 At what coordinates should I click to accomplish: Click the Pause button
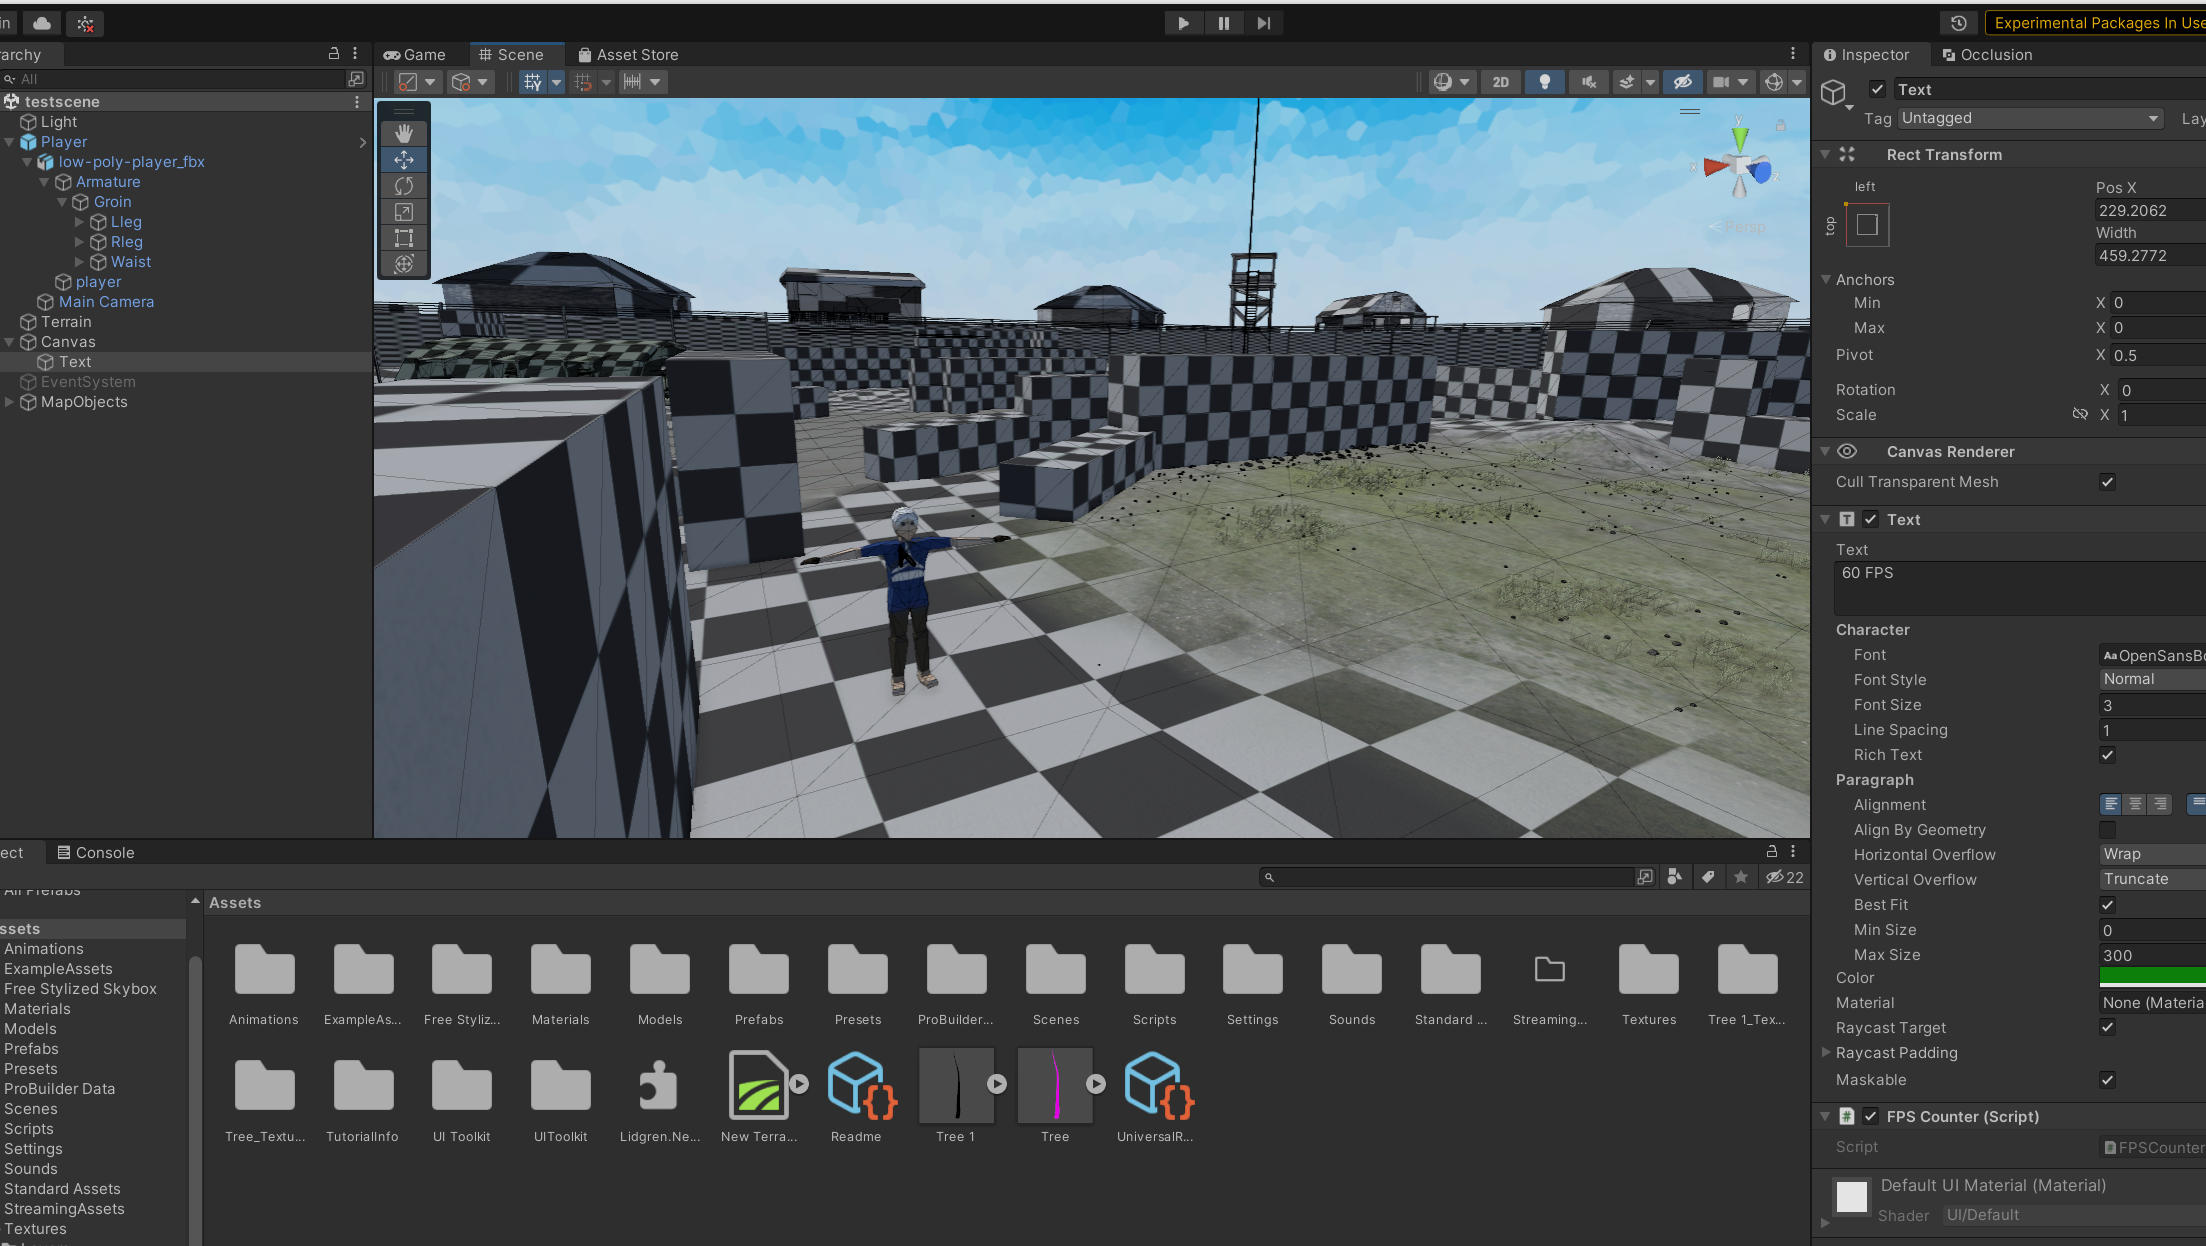1223,23
